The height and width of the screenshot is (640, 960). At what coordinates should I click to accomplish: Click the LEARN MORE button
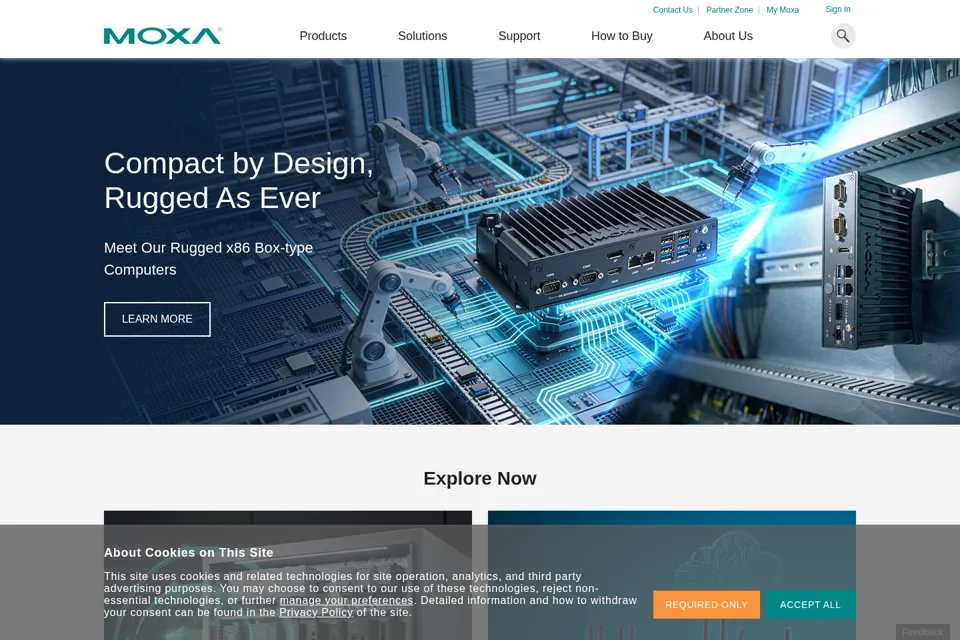click(157, 319)
